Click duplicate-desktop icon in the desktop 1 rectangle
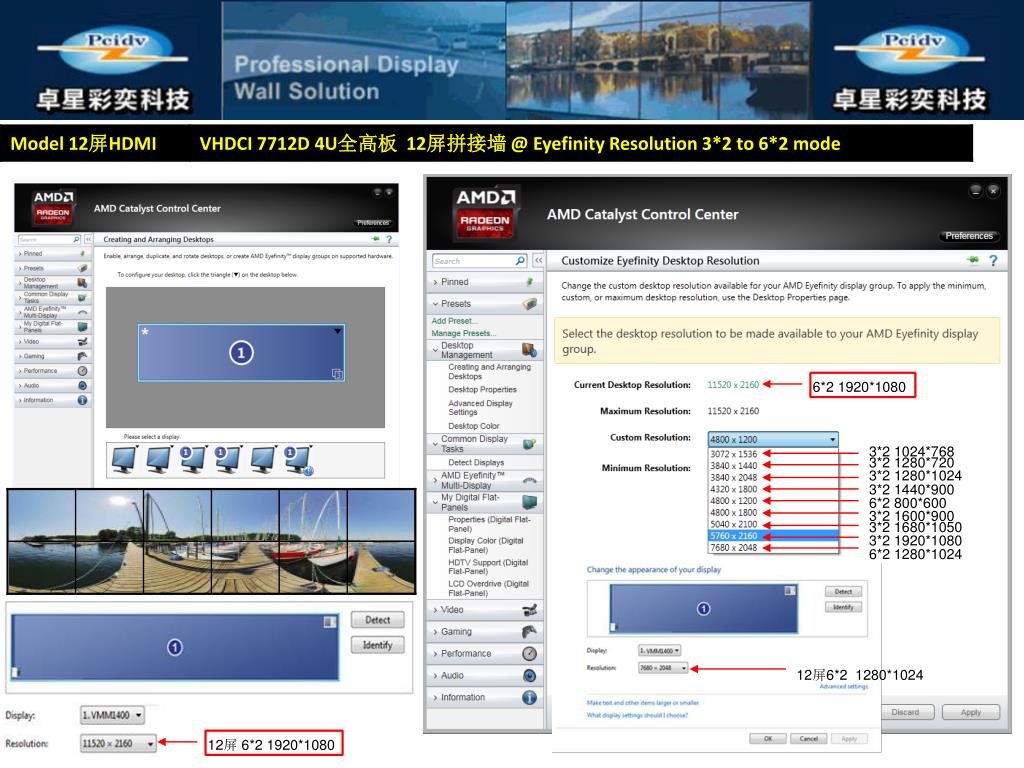 [337, 374]
